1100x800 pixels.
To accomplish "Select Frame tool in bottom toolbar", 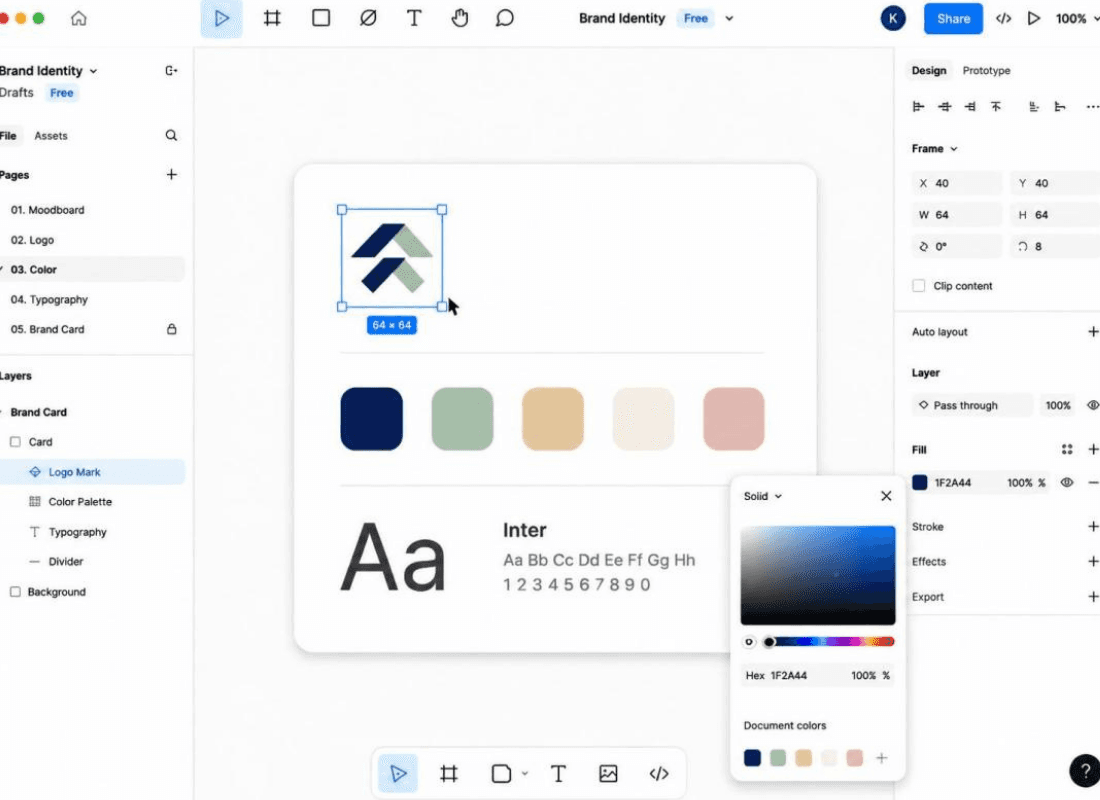I will tap(448, 773).
